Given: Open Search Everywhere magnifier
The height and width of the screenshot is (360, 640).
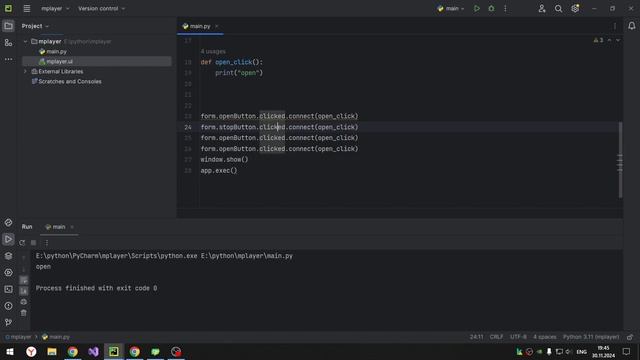Looking at the screenshot, I should (558, 9).
